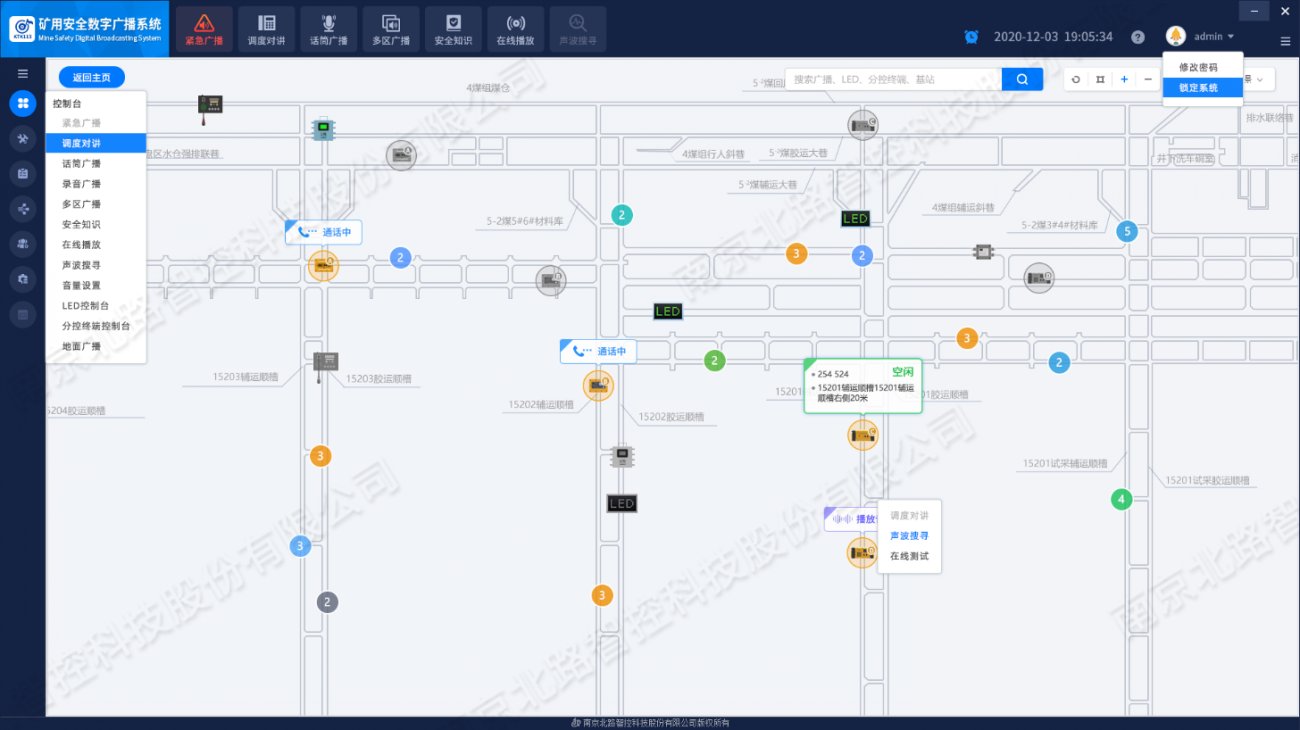Zoom out the map with minus icon

[1148, 79]
